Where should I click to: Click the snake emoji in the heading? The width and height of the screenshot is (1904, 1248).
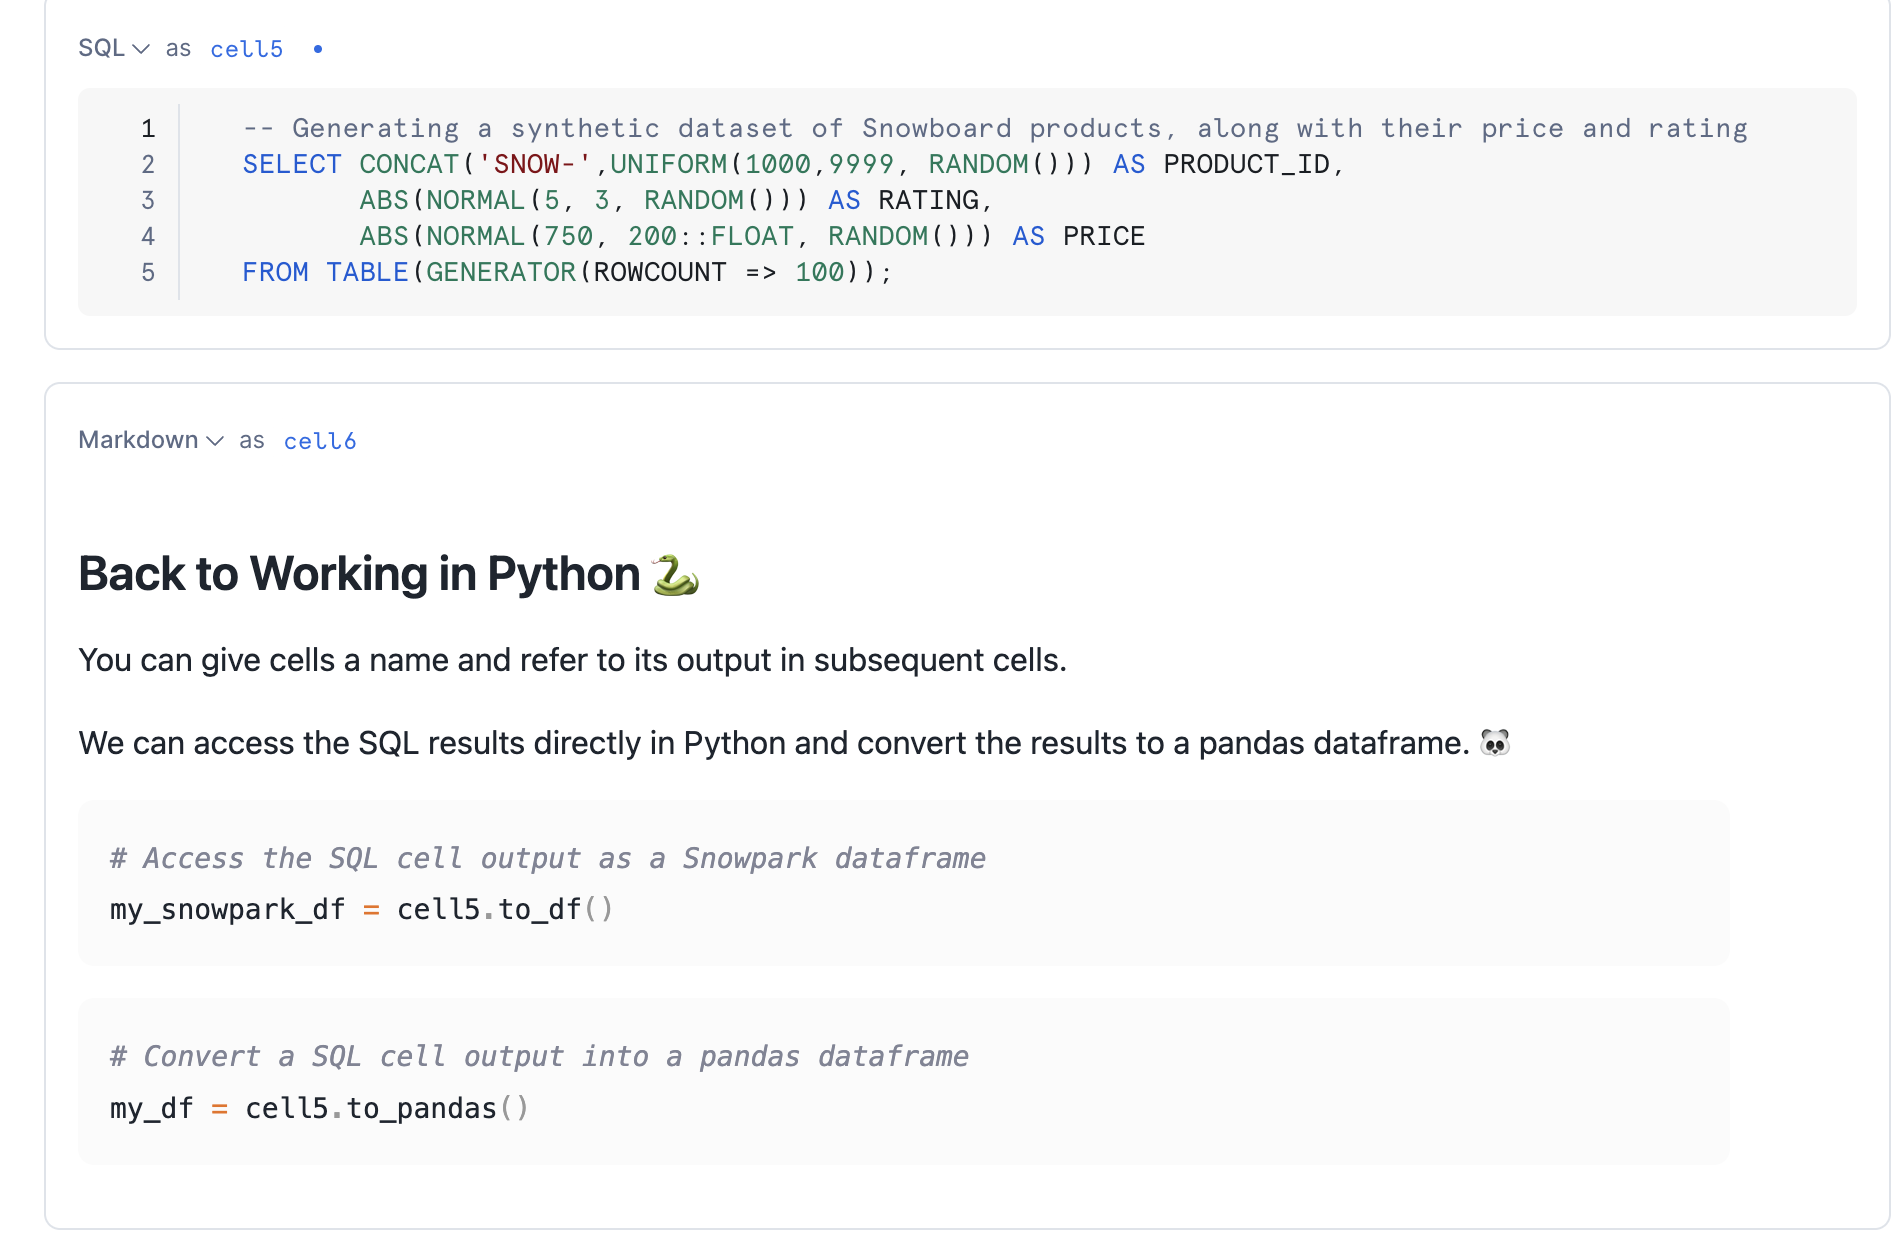tap(675, 575)
